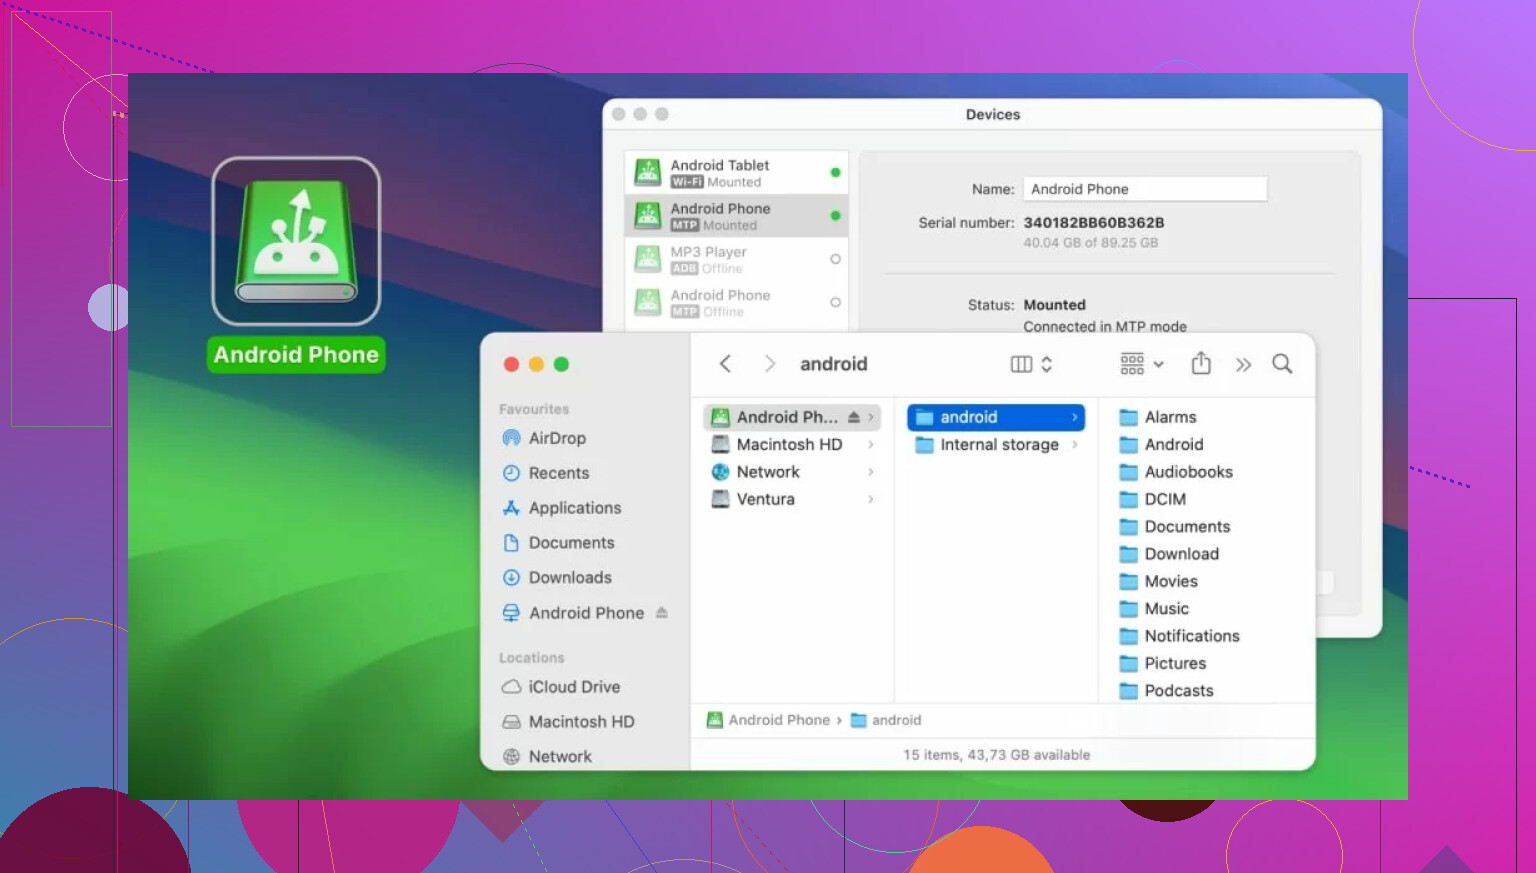Select MP3 Player in Devices list
This screenshot has height=873, width=1536.
(x=737, y=259)
